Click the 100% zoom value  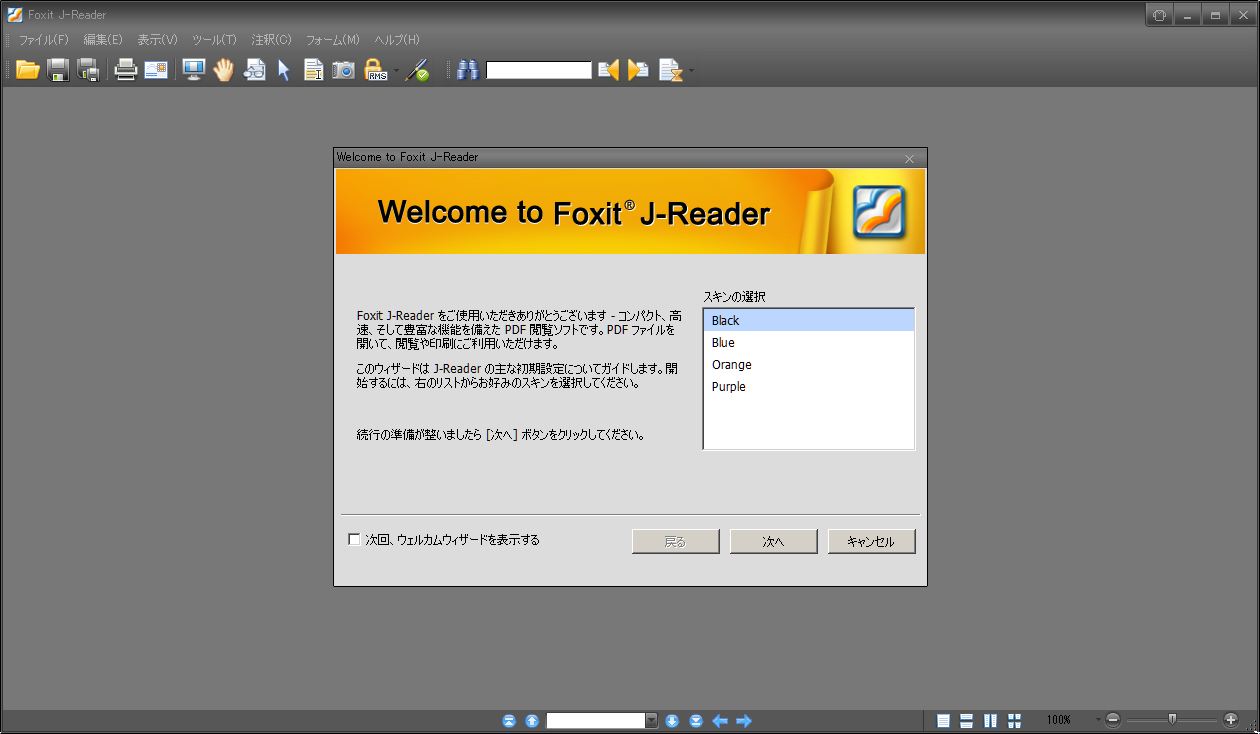click(x=1059, y=720)
